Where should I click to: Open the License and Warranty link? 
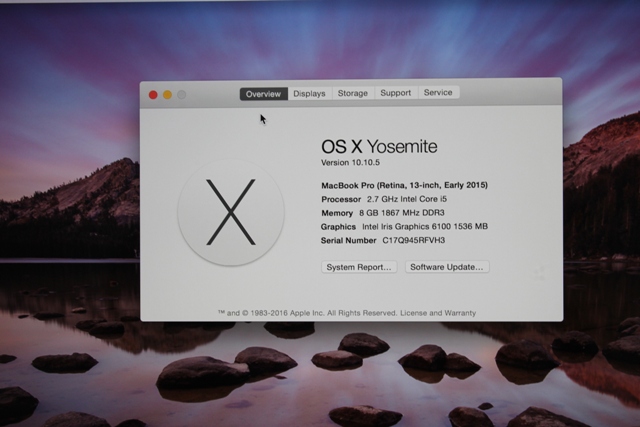pyautogui.click(x=438, y=313)
